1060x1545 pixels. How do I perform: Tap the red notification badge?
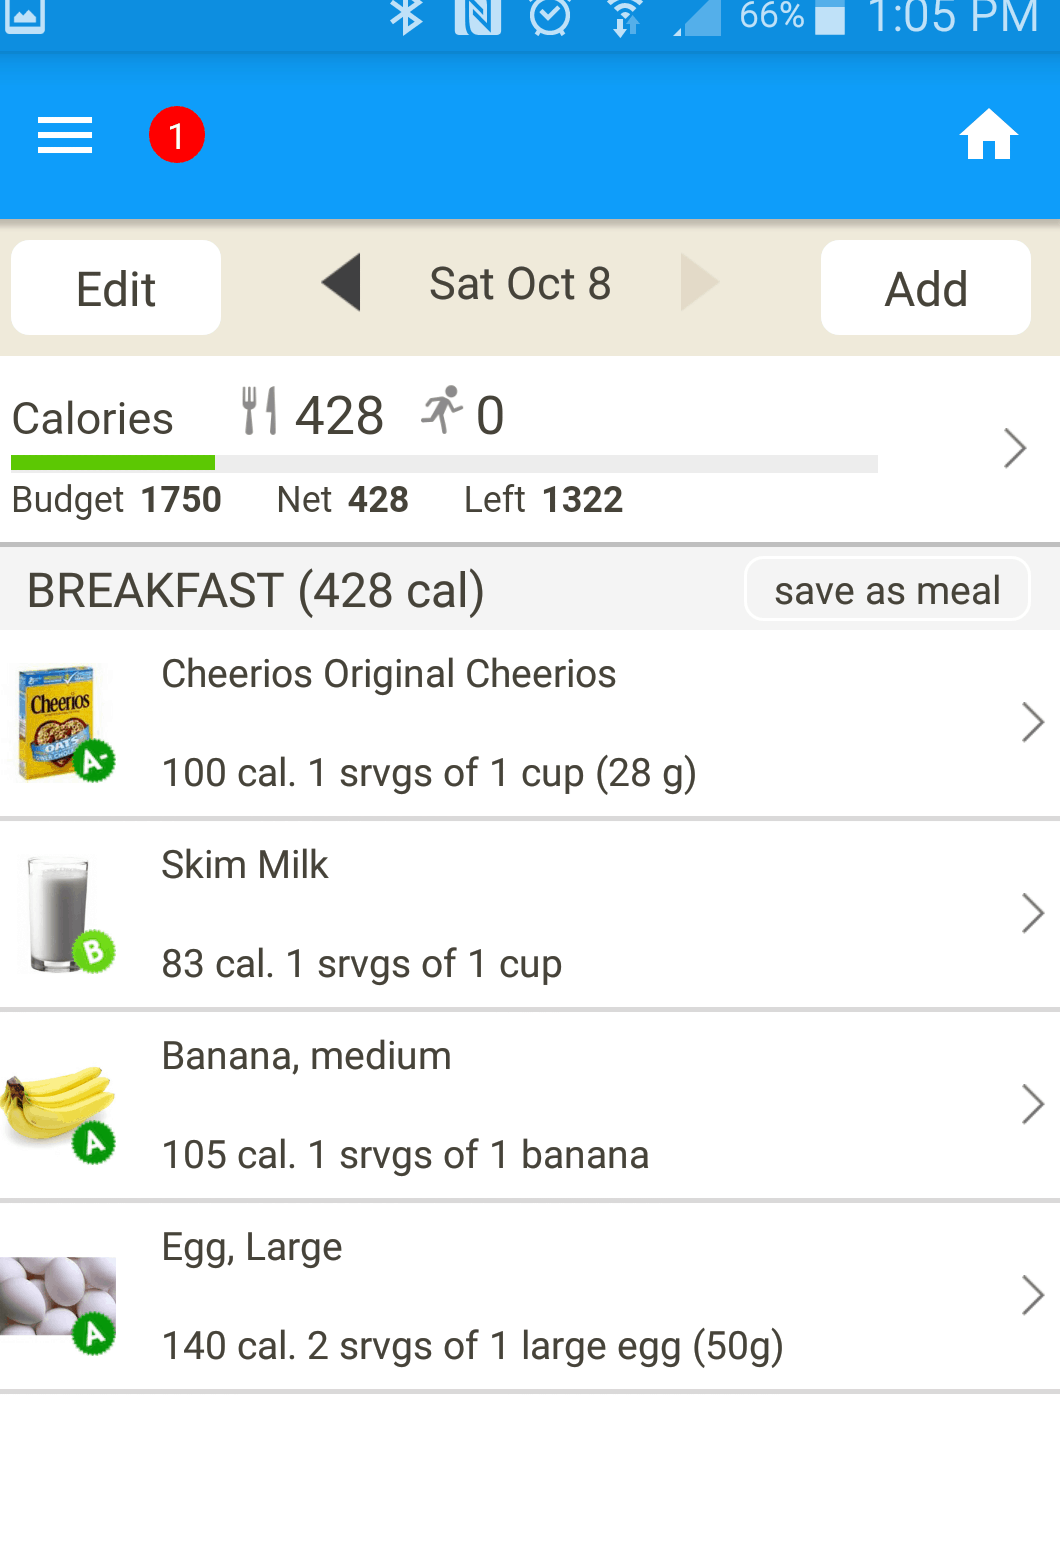pyautogui.click(x=177, y=135)
